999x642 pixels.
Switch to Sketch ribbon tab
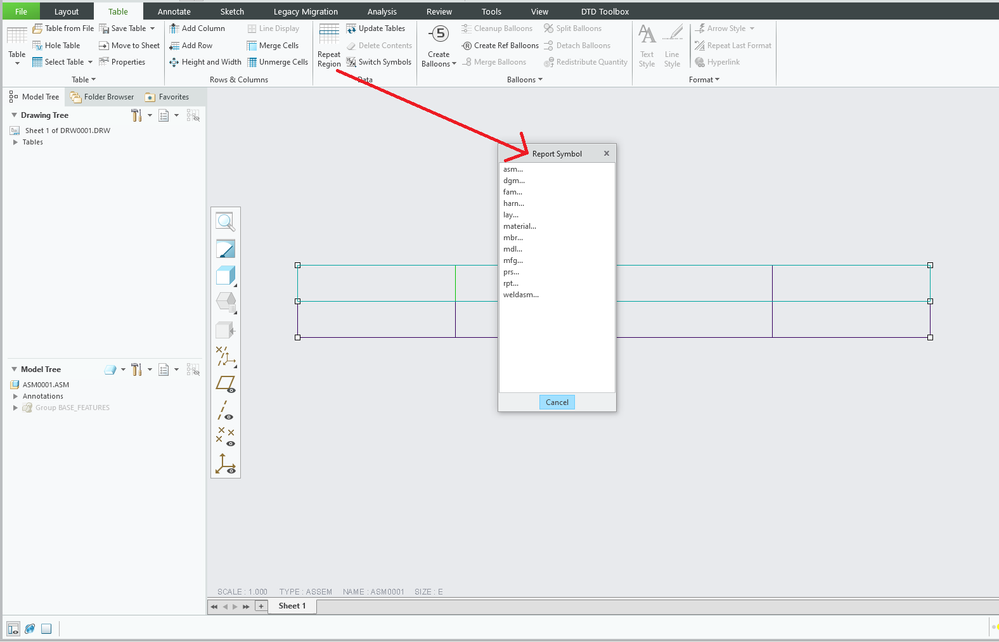[x=232, y=11]
